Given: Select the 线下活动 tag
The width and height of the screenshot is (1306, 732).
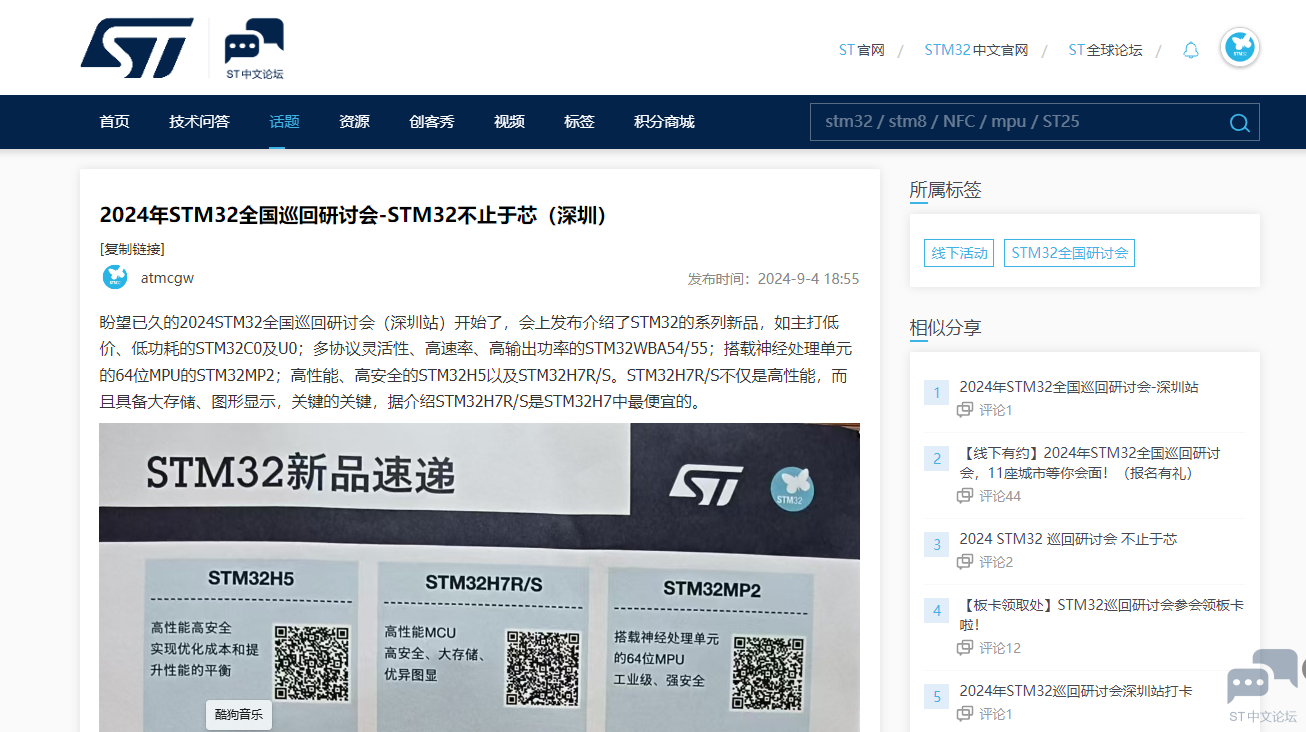Looking at the screenshot, I should pyautogui.click(x=959, y=253).
